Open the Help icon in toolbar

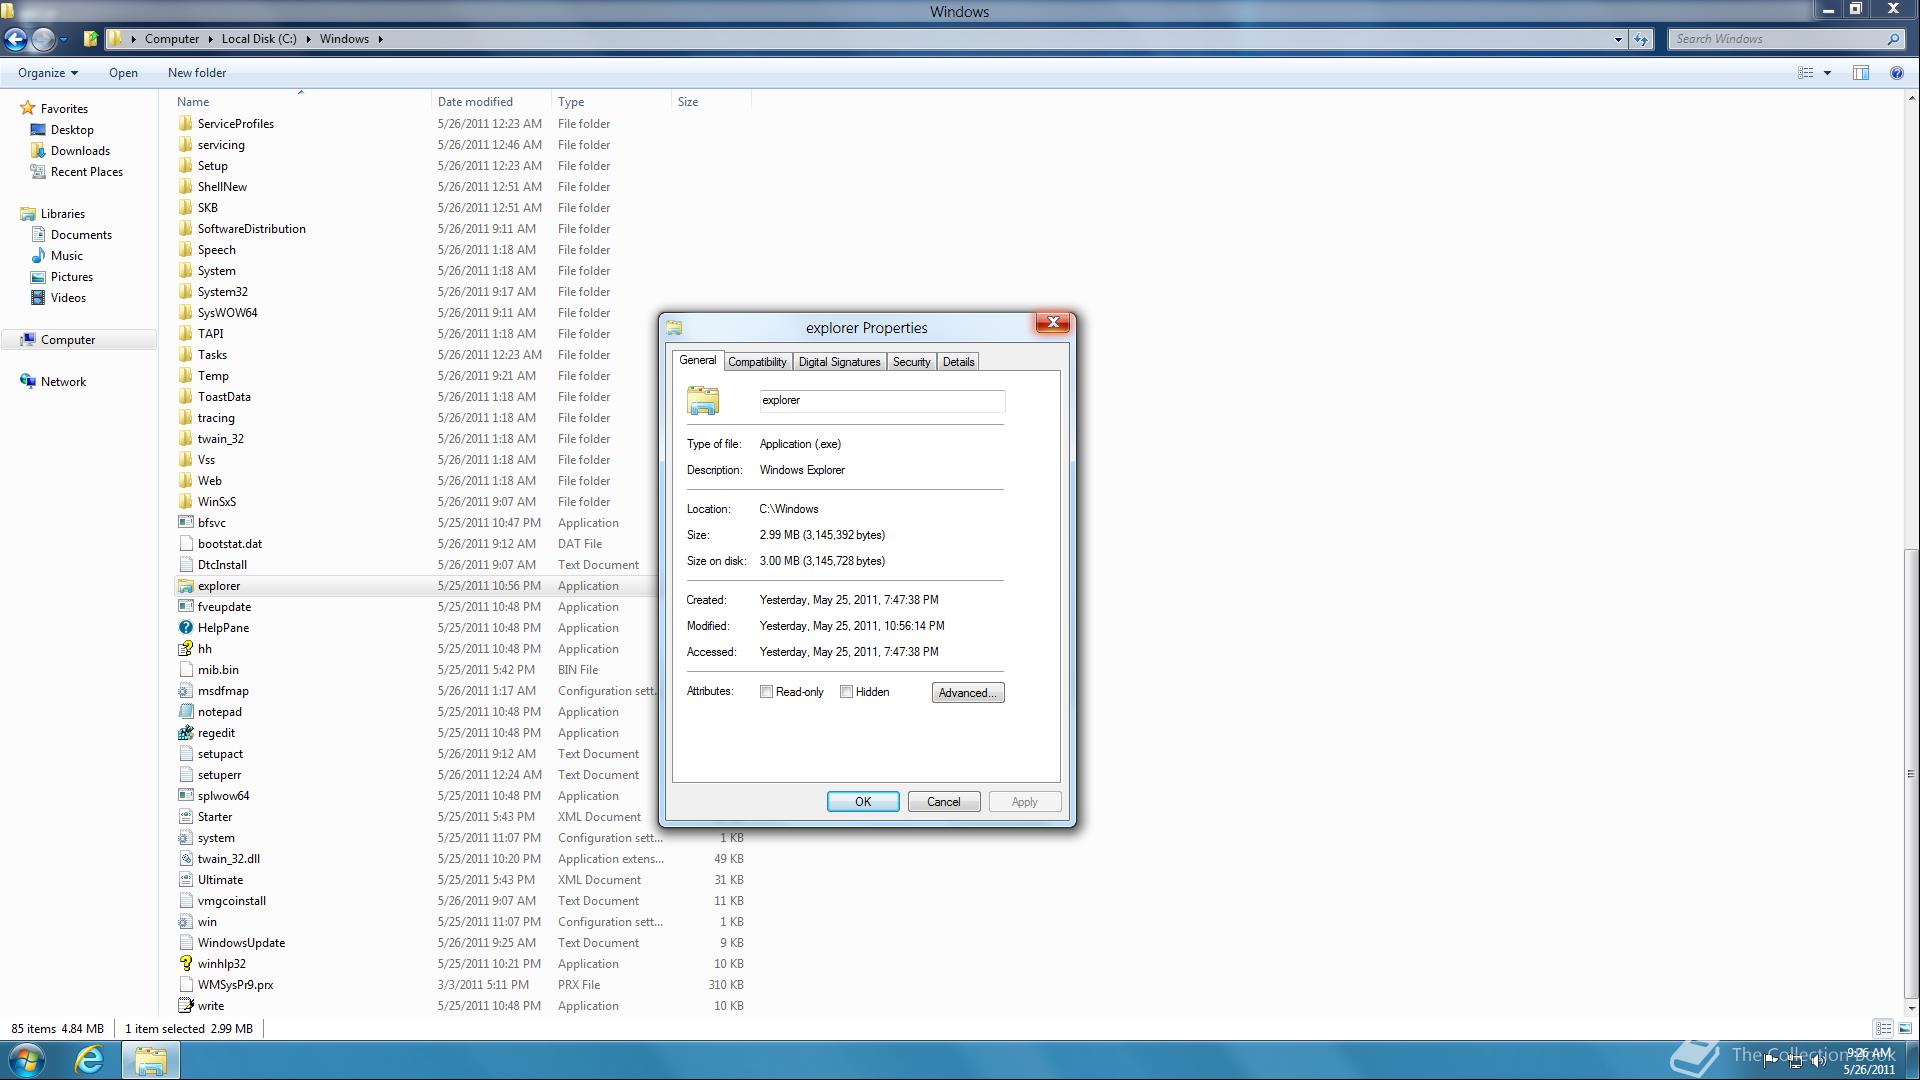coord(1896,73)
